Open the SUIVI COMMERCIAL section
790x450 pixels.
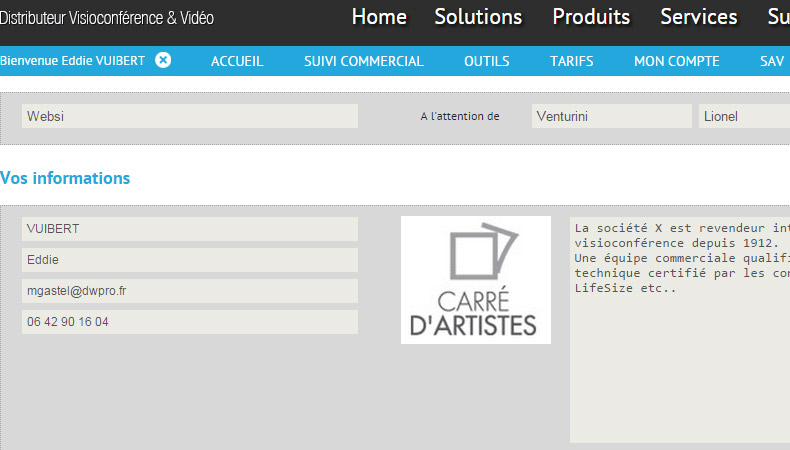point(364,61)
